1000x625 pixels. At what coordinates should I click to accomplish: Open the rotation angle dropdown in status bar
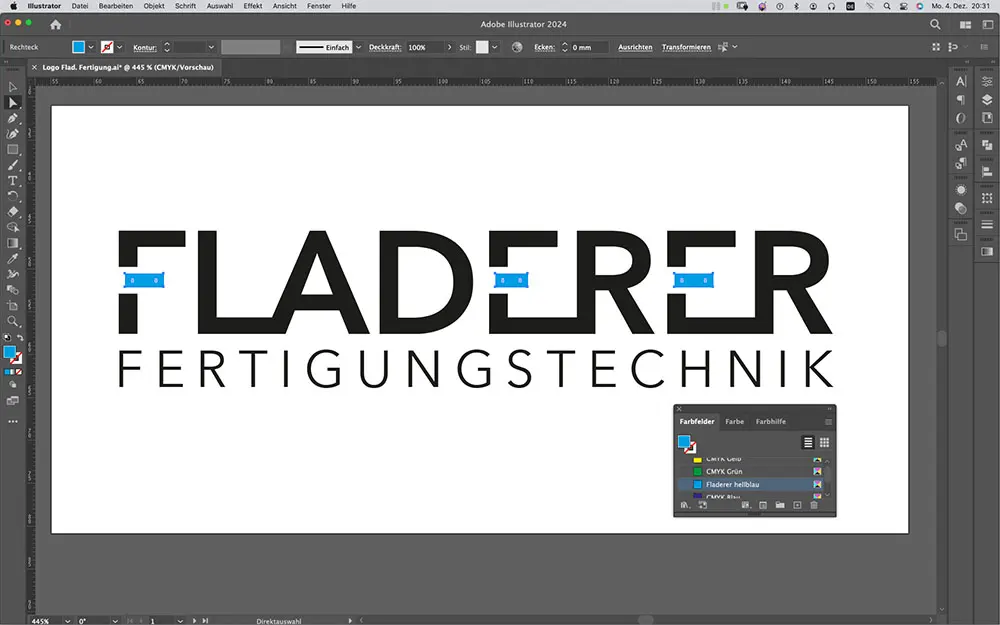click(115, 621)
